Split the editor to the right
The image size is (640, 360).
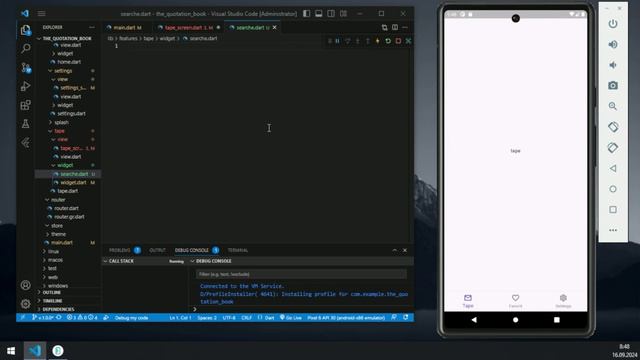click(x=395, y=27)
